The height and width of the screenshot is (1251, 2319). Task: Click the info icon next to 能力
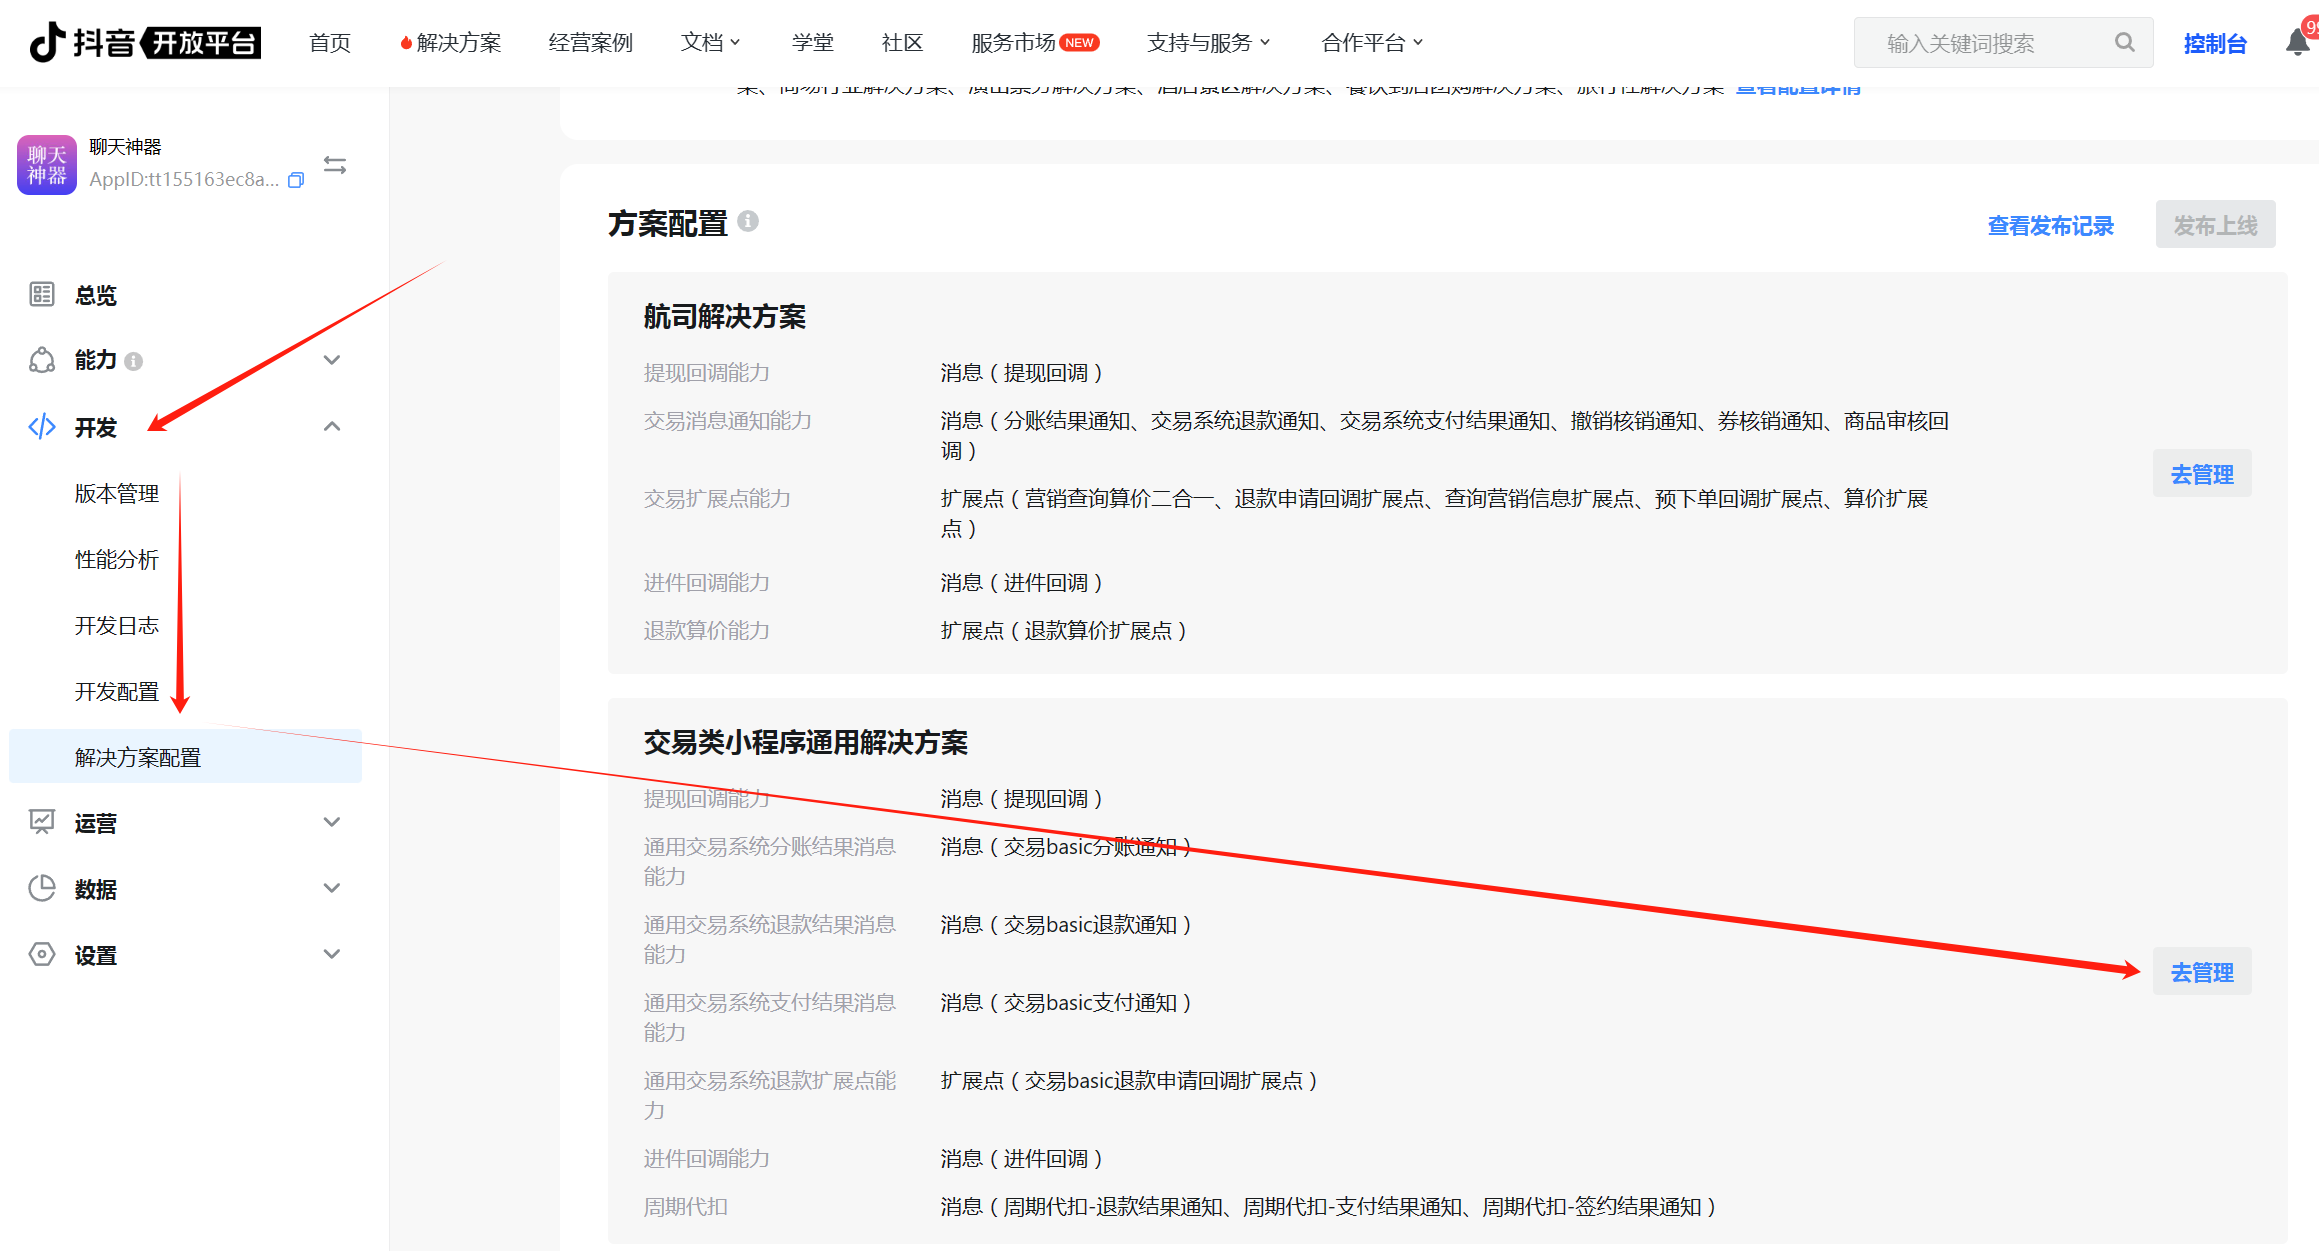coord(134,361)
